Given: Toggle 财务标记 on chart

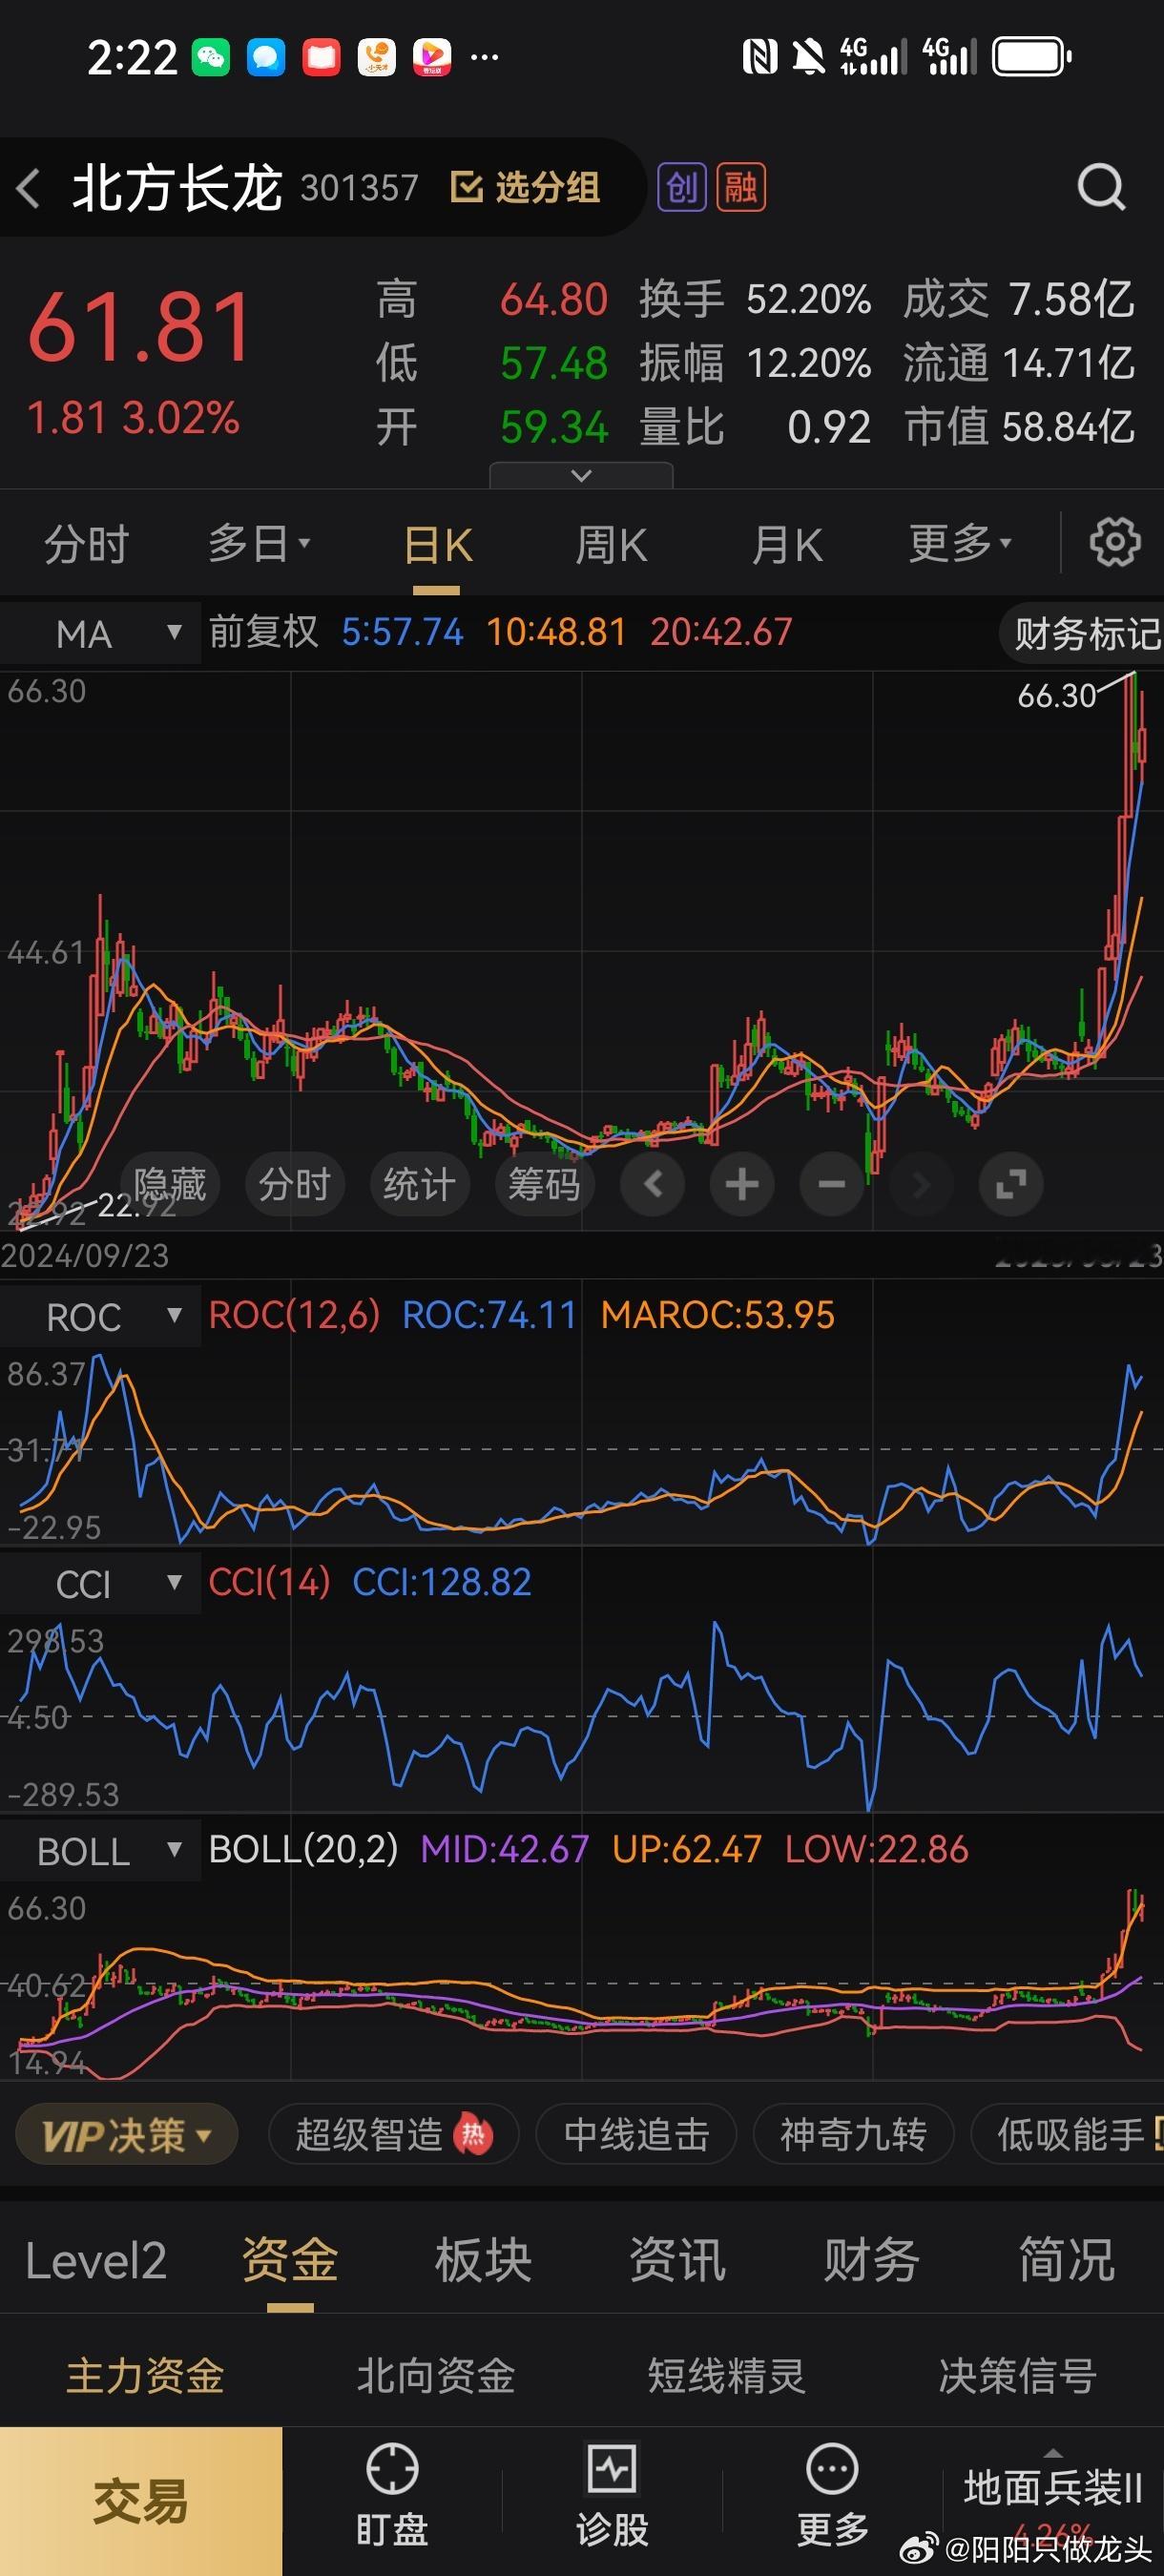Looking at the screenshot, I should (x=1082, y=634).
